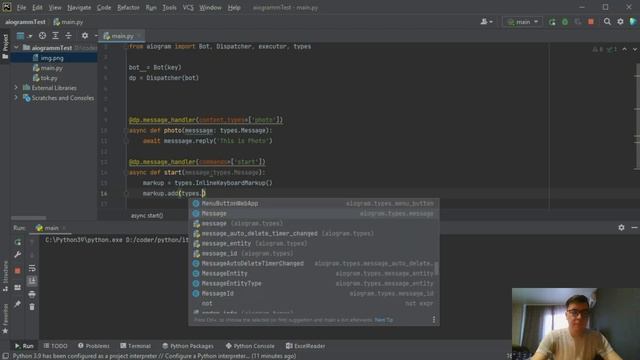The height and width of the screenshot is (360, 640).
Task: Choose MessageId in the autocomplete list
Action: 313,293
